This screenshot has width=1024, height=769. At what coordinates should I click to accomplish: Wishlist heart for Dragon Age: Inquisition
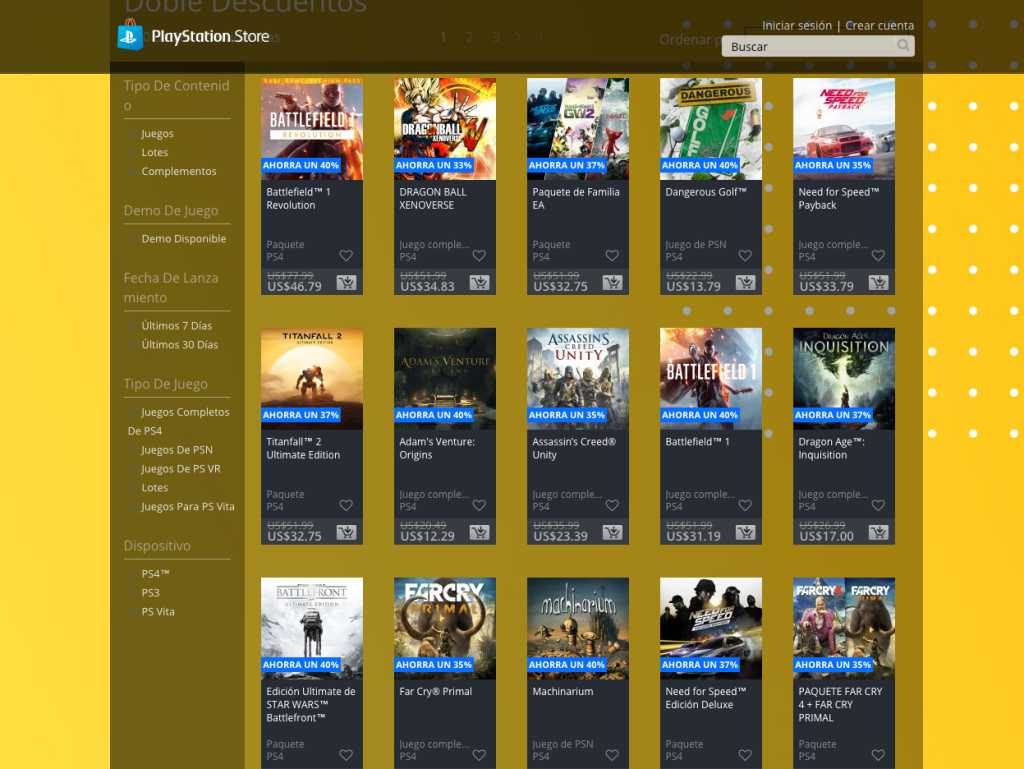click(878, 505)
